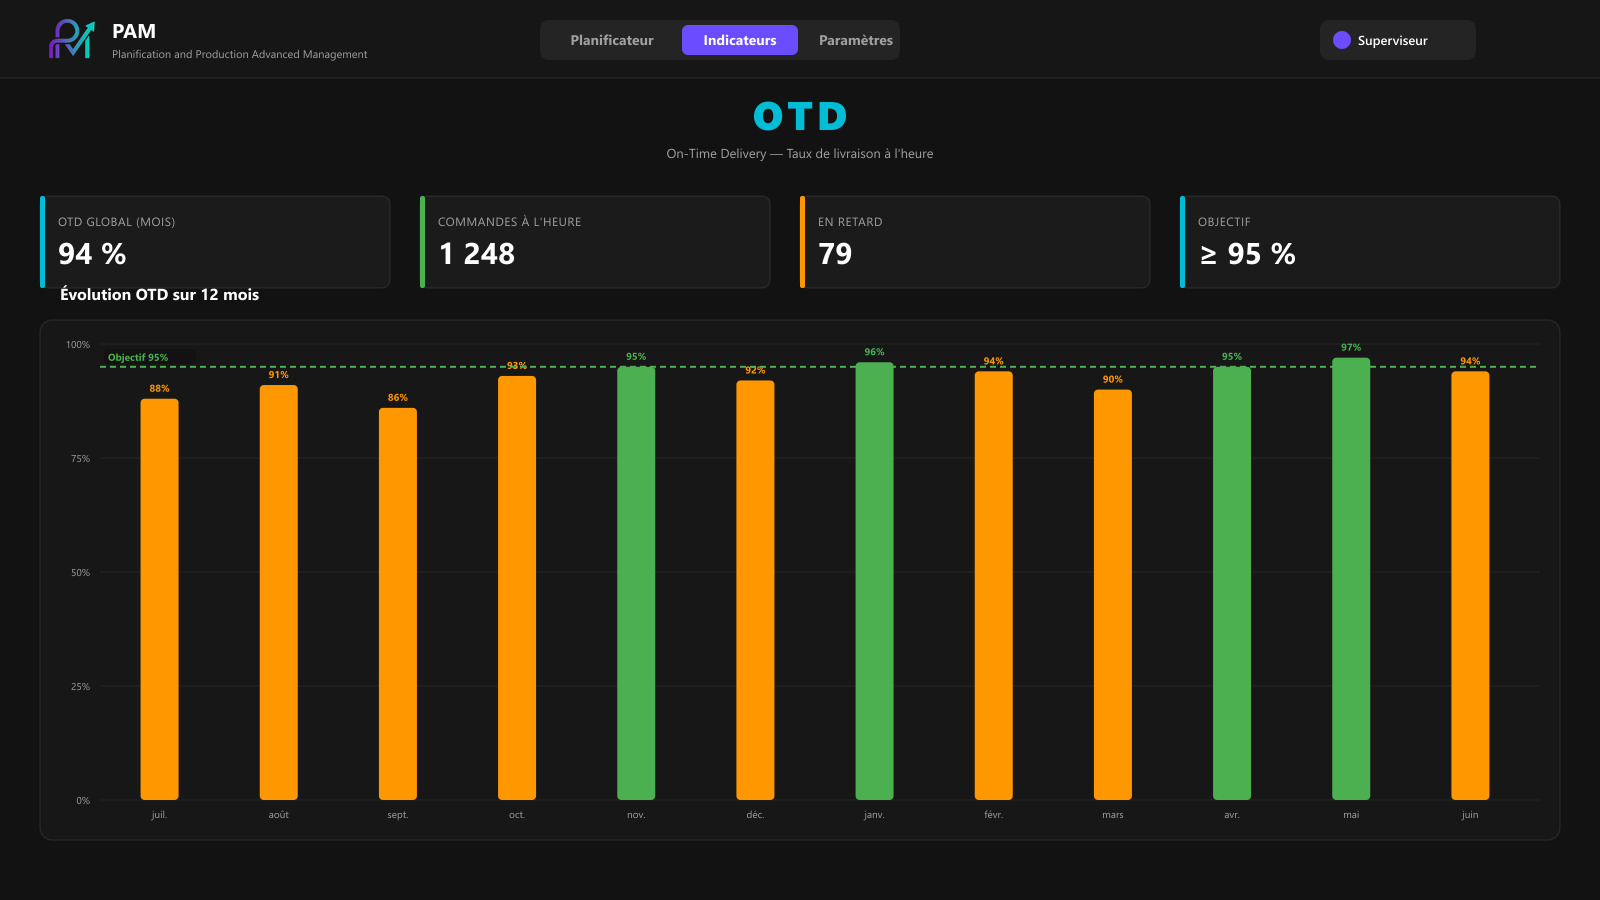This screenshot has height=900, width=1600.
Task: Click the green nov. 95% bar
Action: (636, 583)
